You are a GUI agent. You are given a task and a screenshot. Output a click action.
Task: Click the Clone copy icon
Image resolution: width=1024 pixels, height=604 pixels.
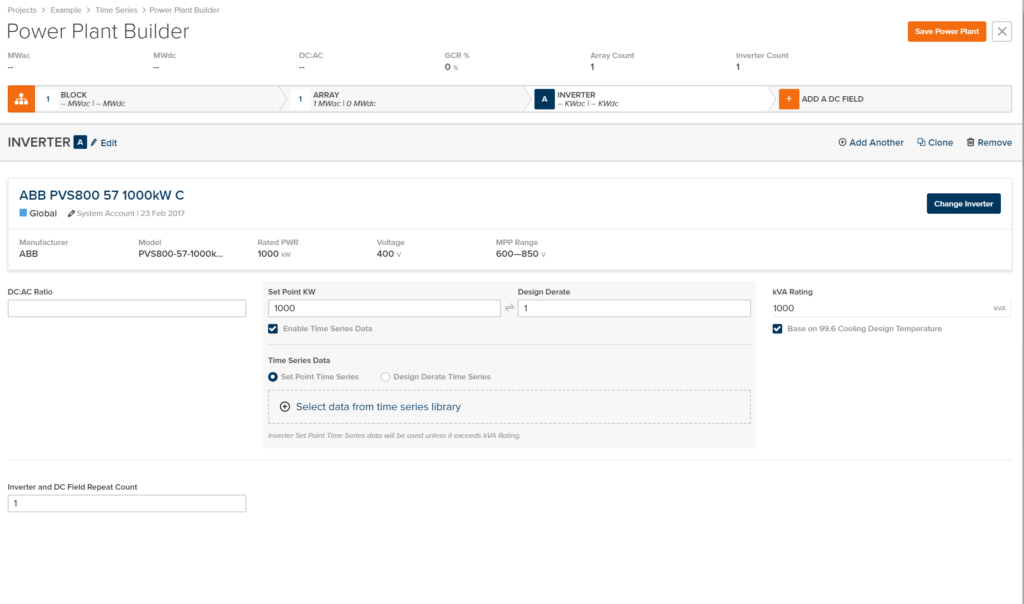tap(921, 142)
